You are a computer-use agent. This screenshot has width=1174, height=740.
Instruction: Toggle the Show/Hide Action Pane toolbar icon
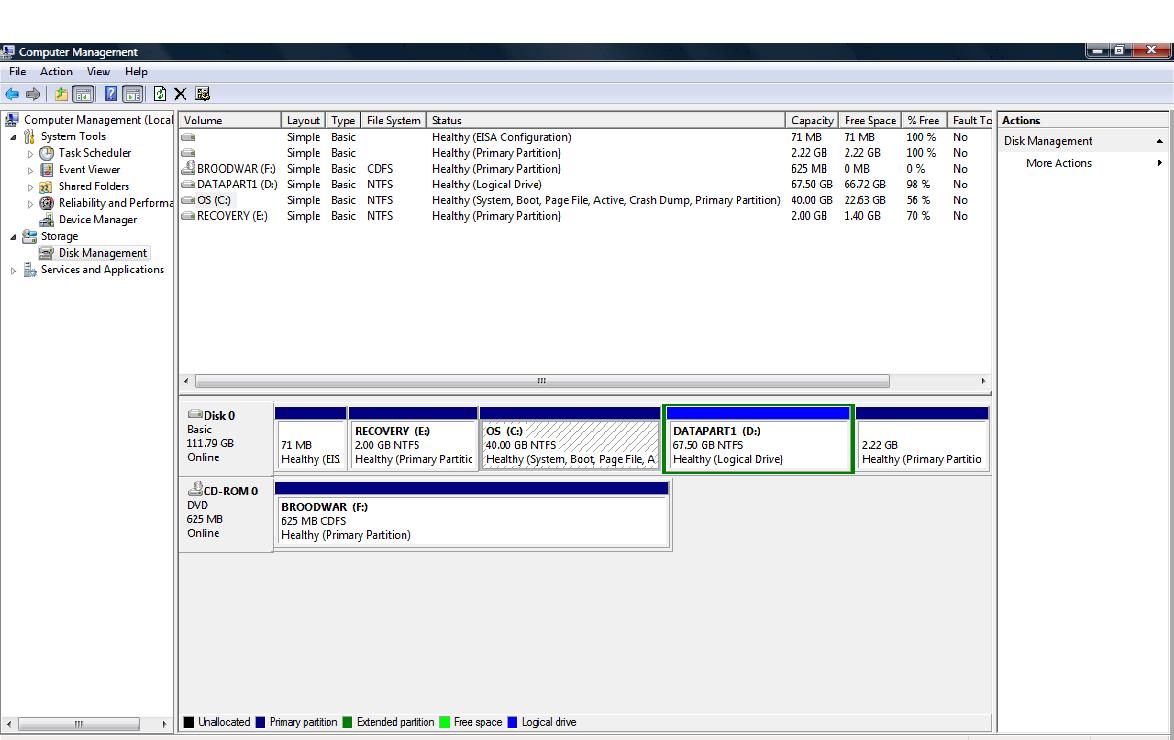point(133,94)
